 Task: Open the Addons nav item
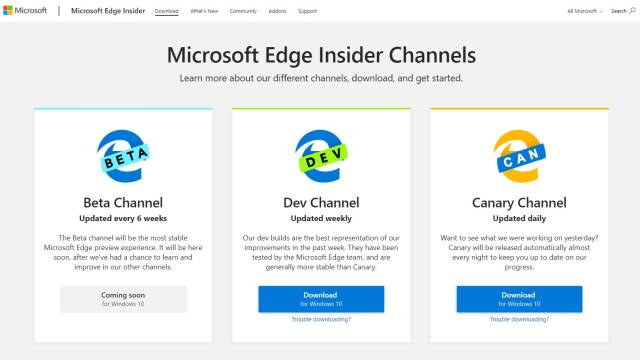tap(277, 11)
